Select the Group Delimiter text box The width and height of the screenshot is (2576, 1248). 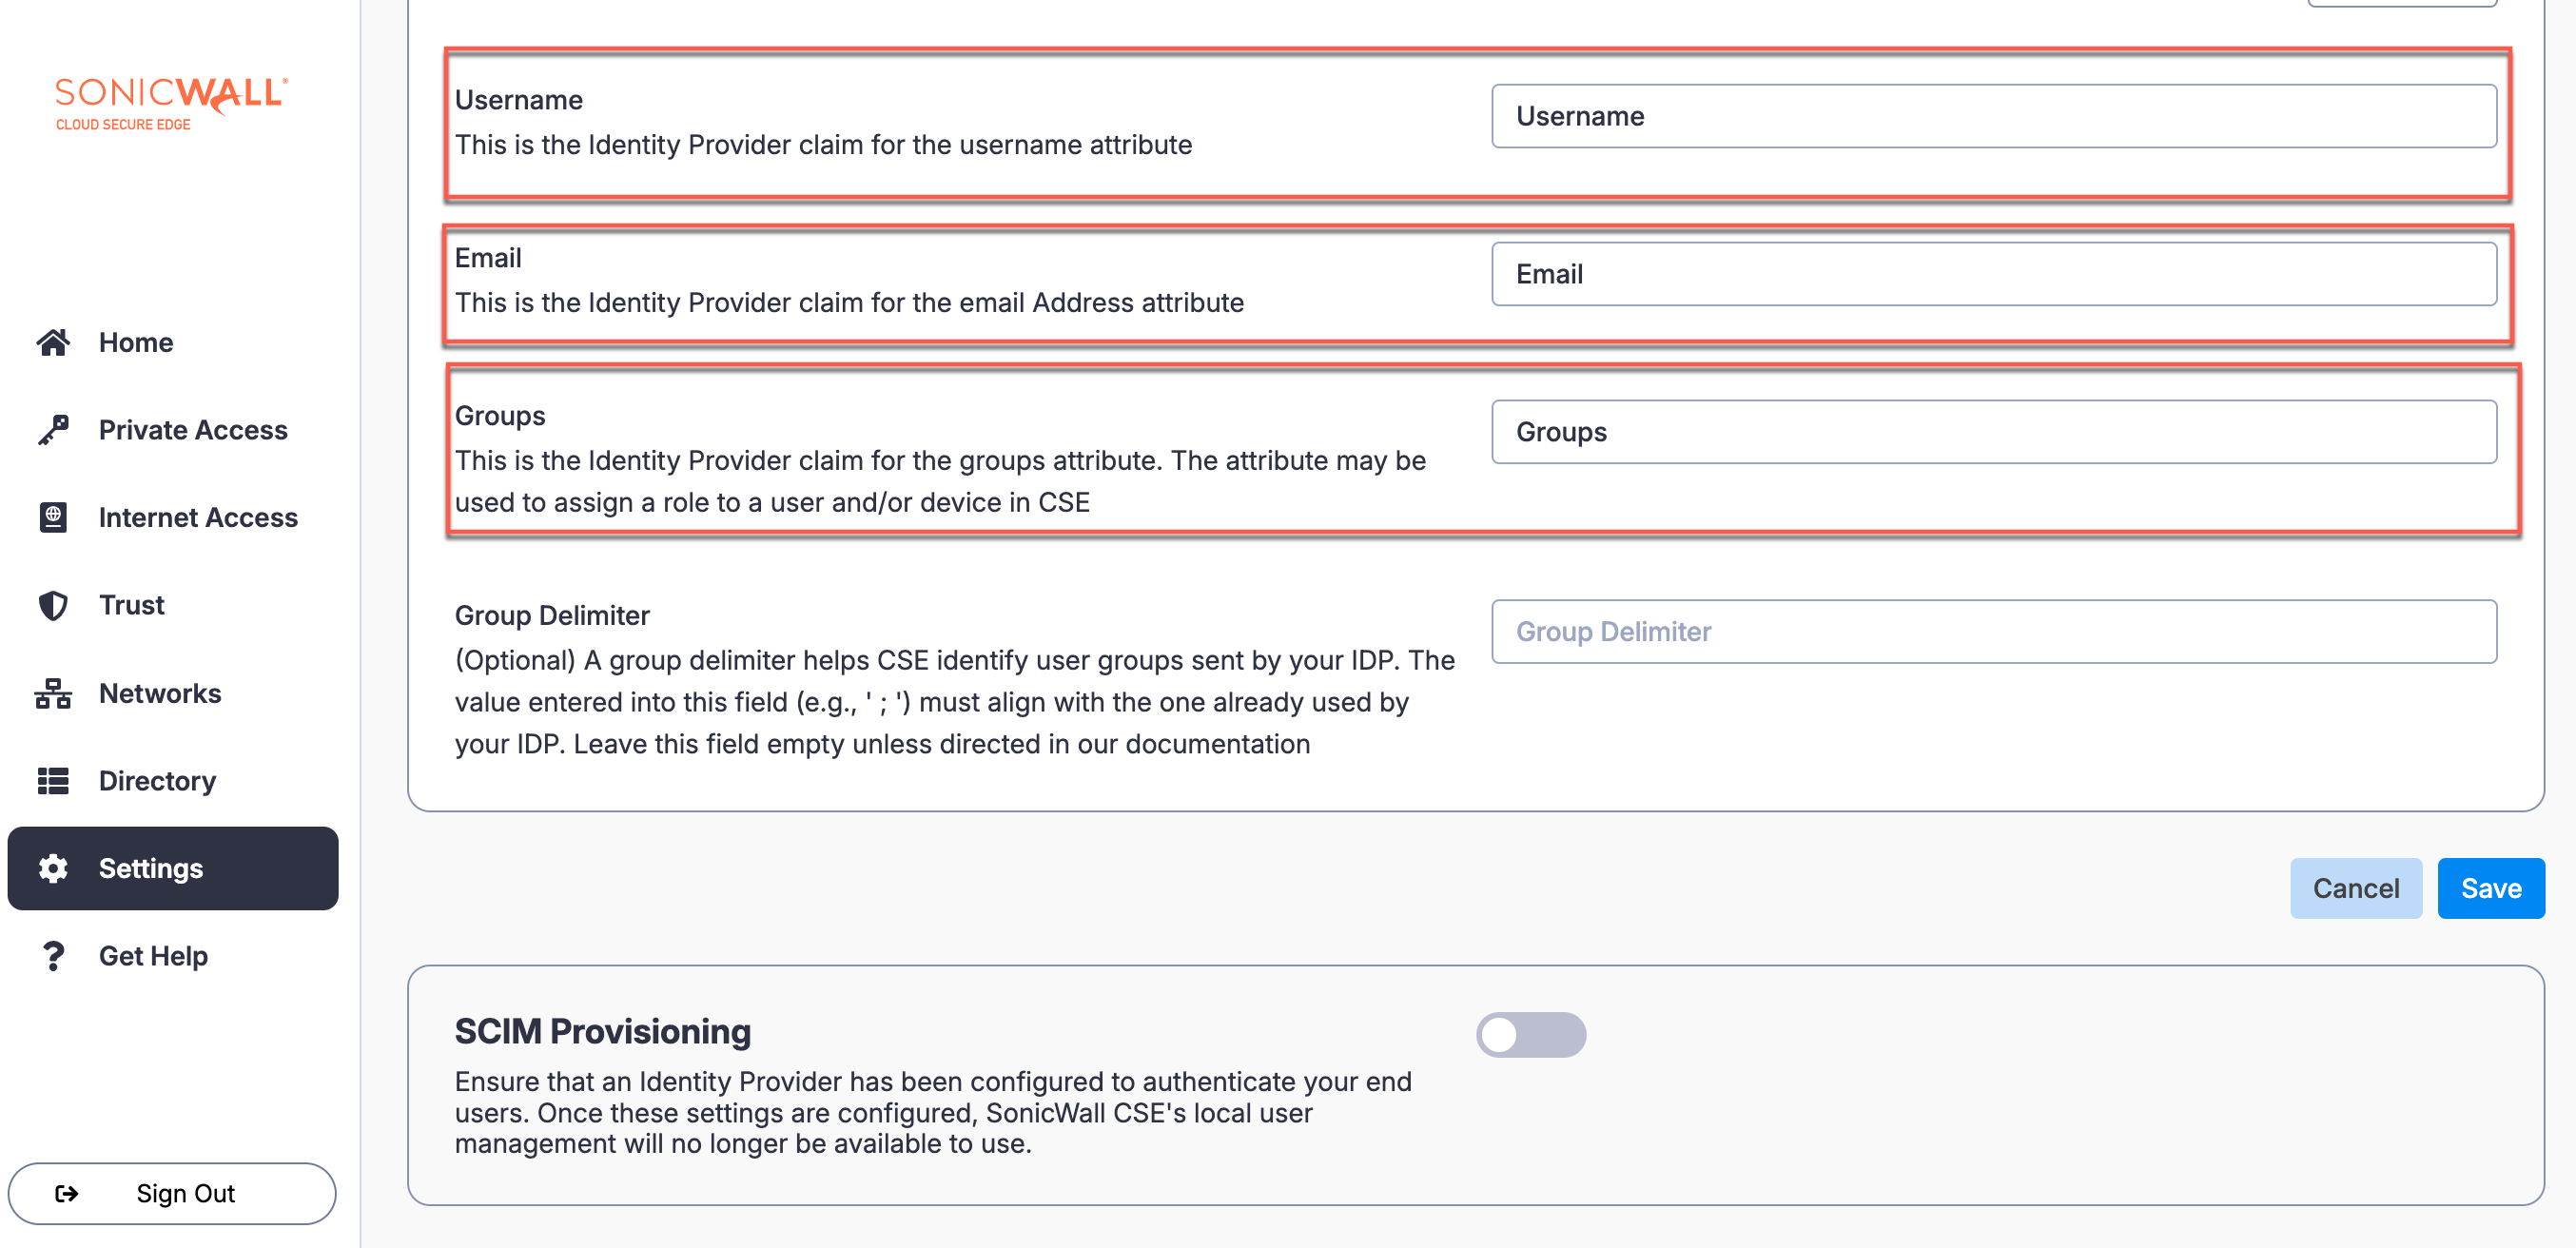point(1993,632)
